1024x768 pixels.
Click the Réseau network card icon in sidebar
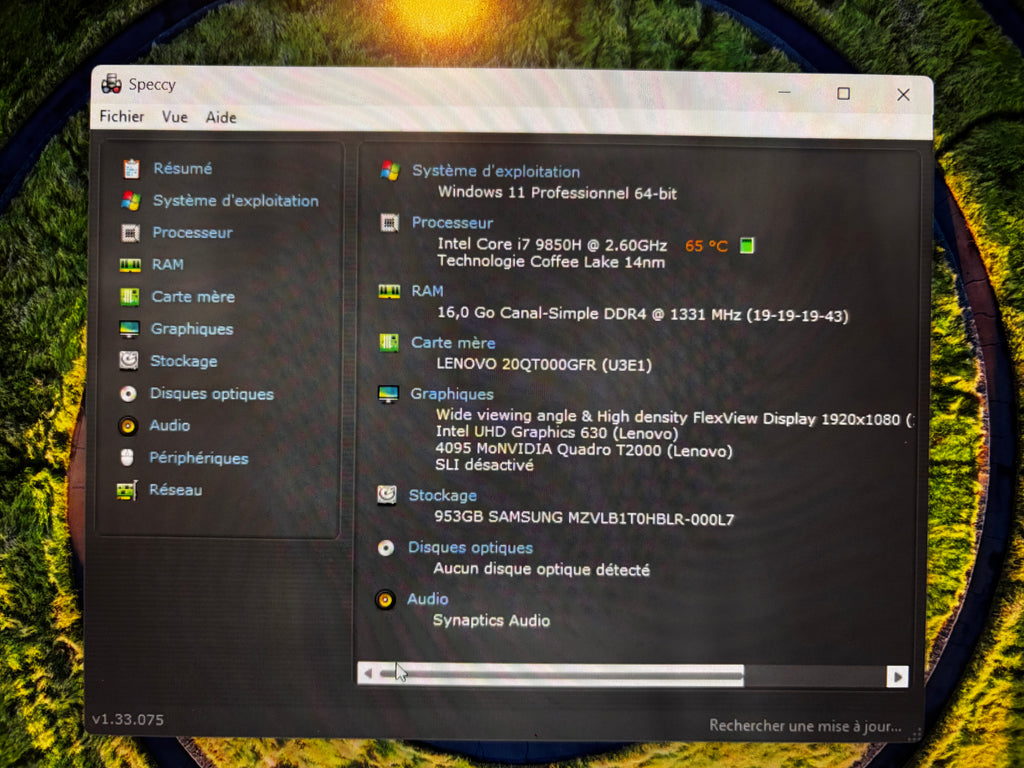click(127, 490)
